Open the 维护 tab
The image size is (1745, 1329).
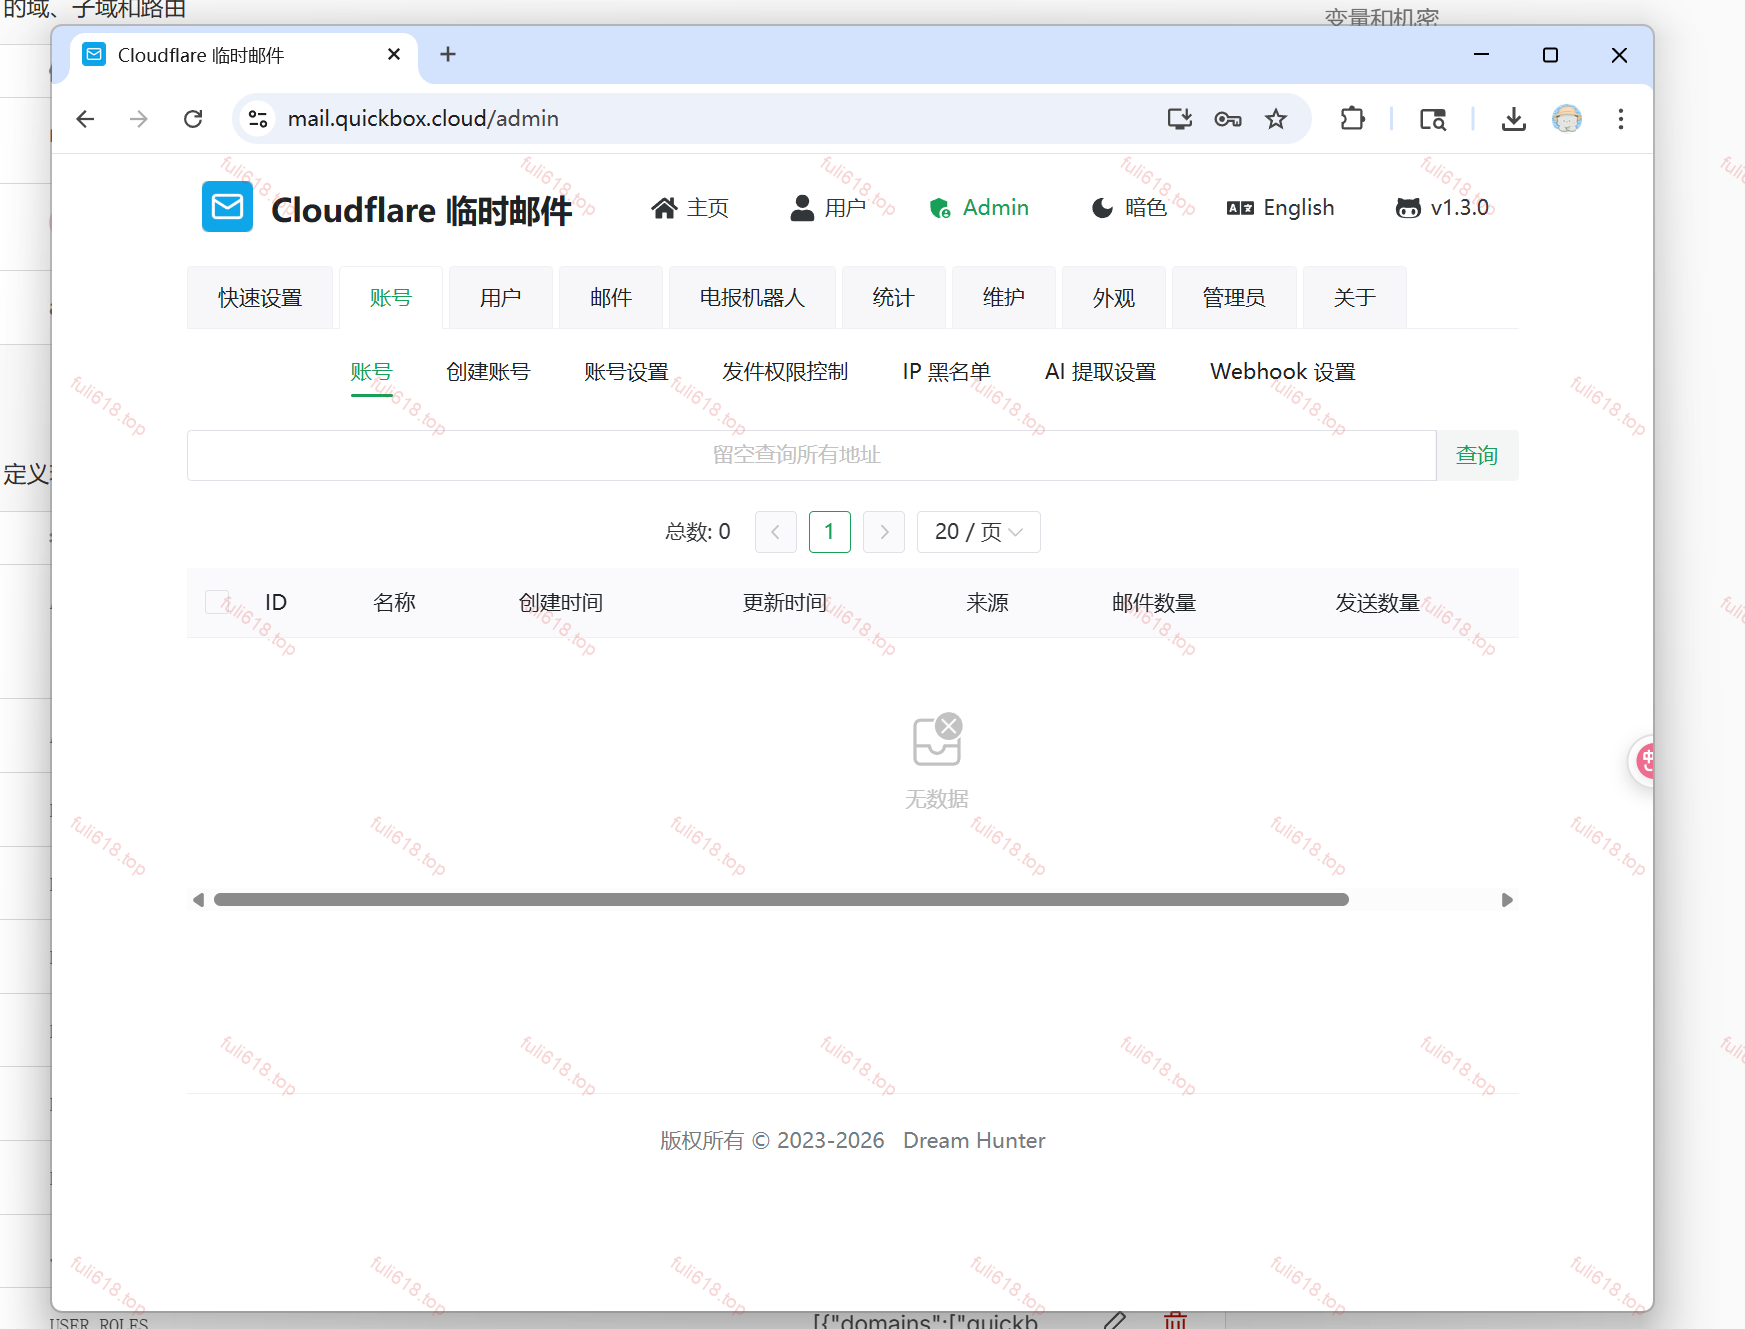1004,298
